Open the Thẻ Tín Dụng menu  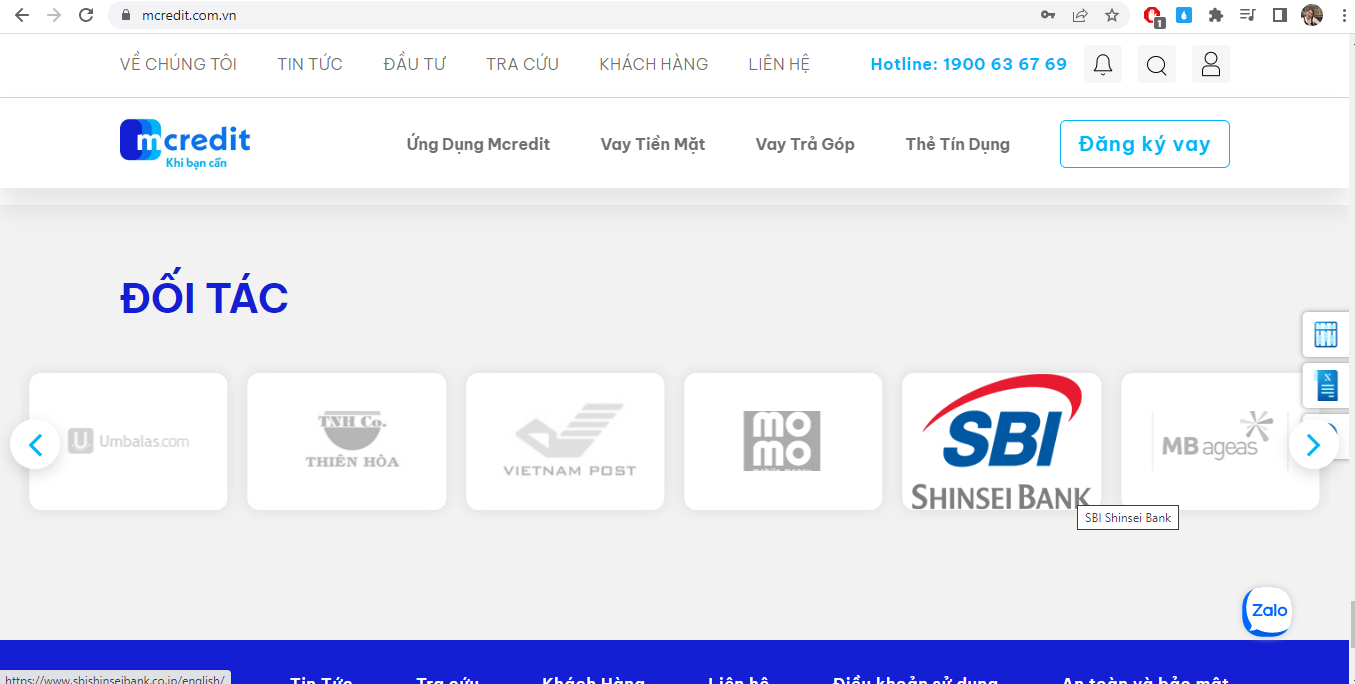[957, 144]
